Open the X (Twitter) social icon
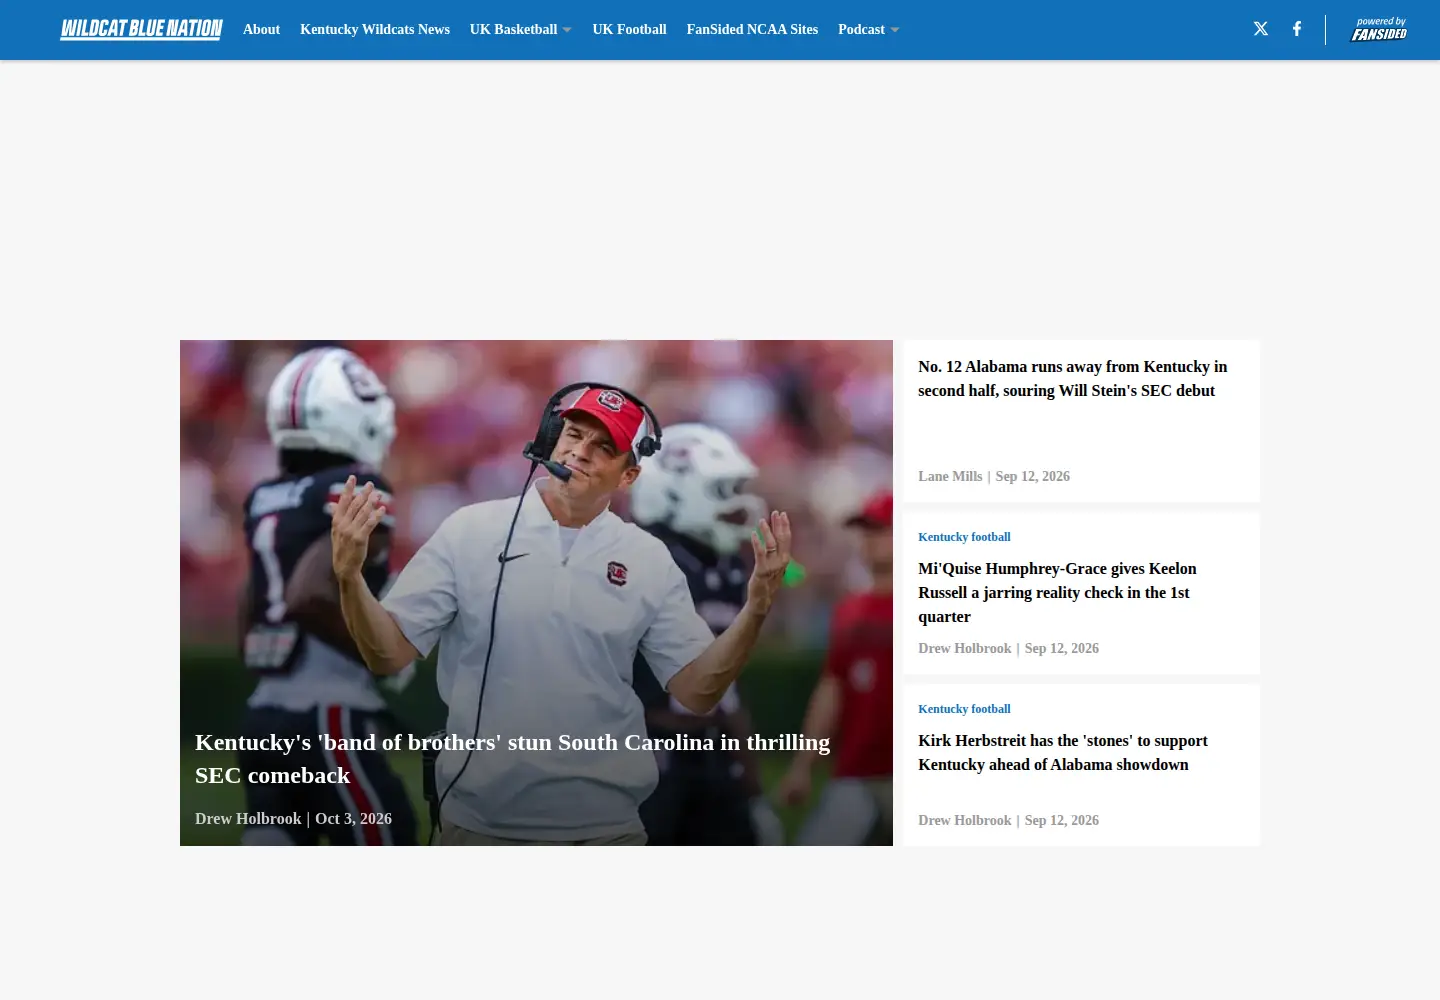The width and height of the screenshot is (1440, 1000). (x=1261, y=29)
